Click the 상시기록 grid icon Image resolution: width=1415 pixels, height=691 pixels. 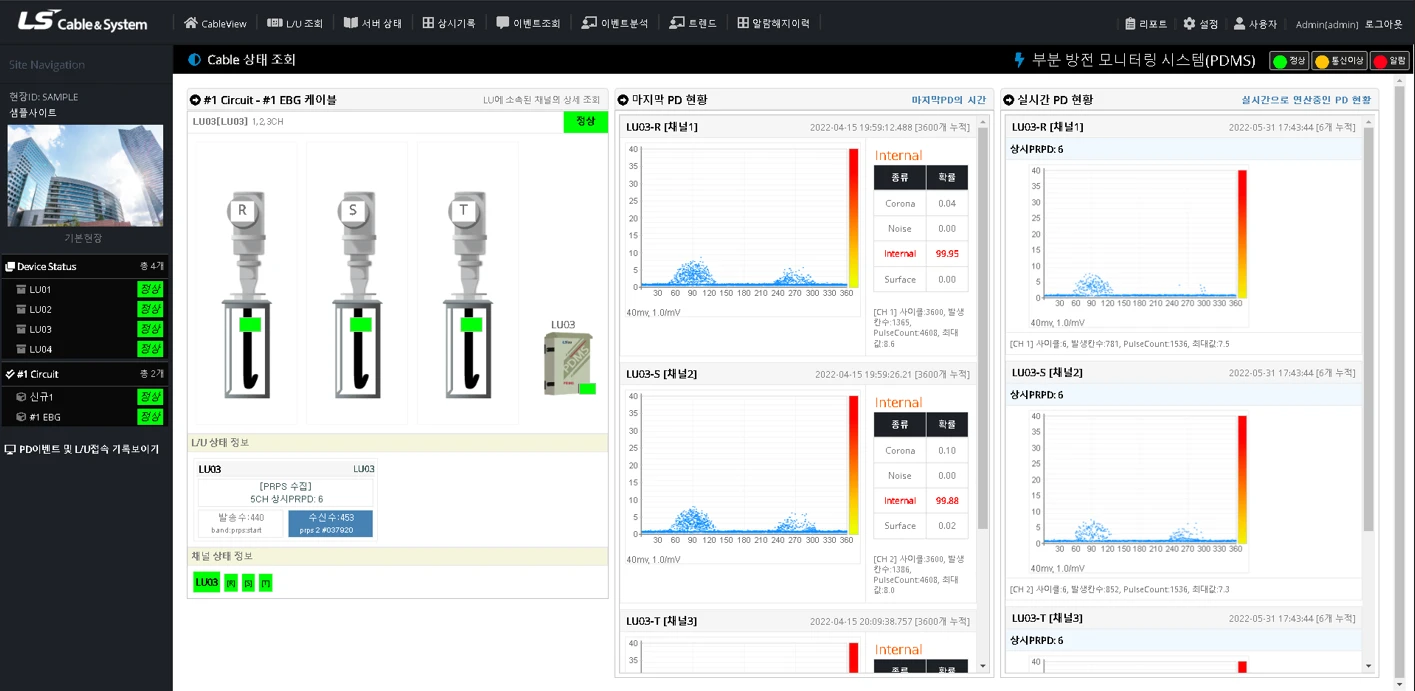[428, 23]
